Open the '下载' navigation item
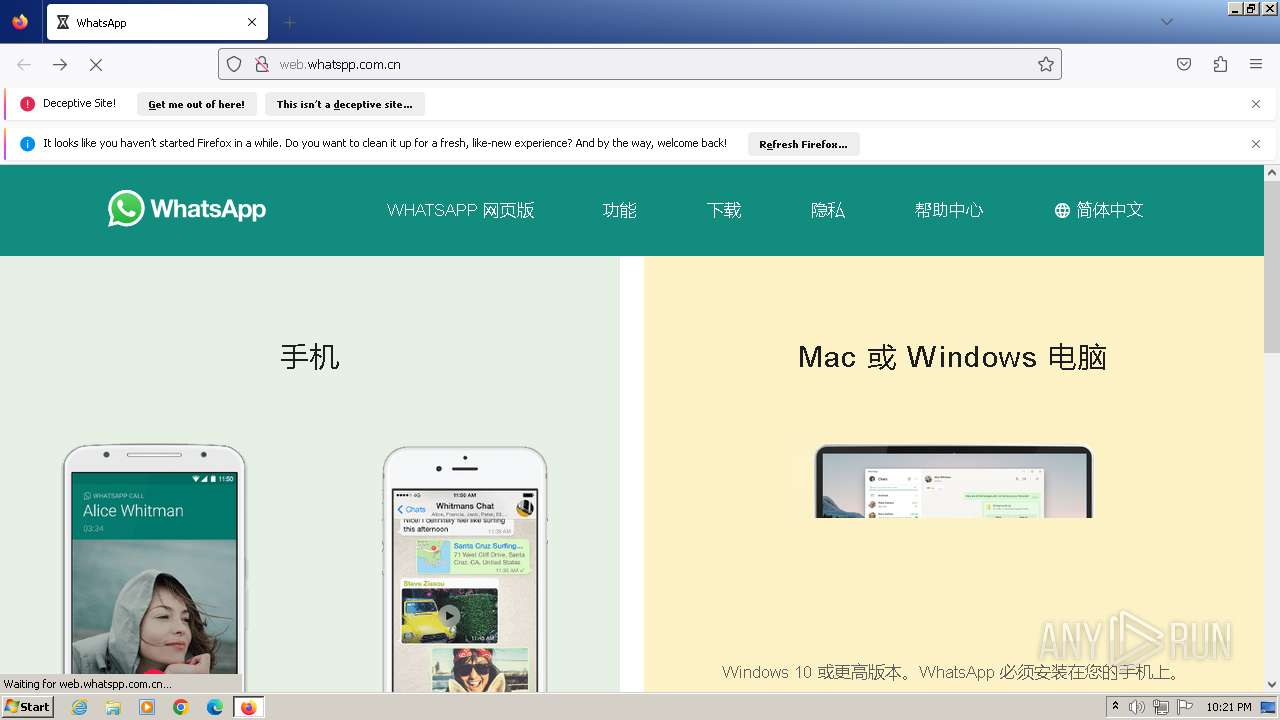Screen dimensions: 1280x720 (x=724, y=210)
